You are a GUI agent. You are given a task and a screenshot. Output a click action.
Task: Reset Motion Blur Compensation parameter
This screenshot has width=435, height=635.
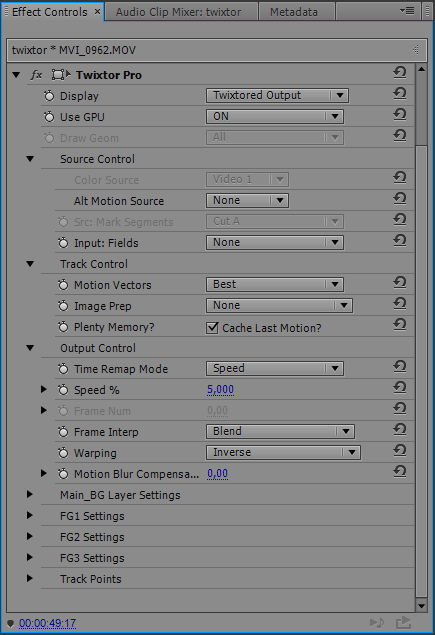click(400, 472)
